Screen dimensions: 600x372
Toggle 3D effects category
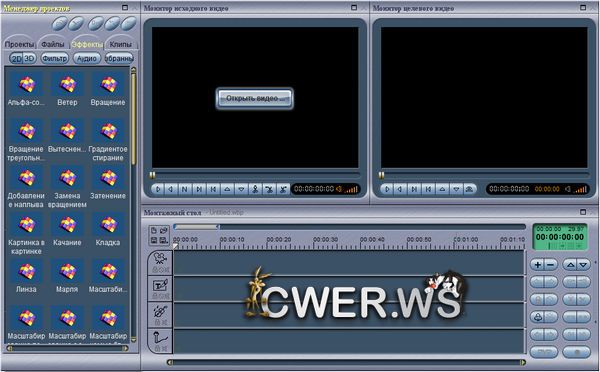coord(29,59)
